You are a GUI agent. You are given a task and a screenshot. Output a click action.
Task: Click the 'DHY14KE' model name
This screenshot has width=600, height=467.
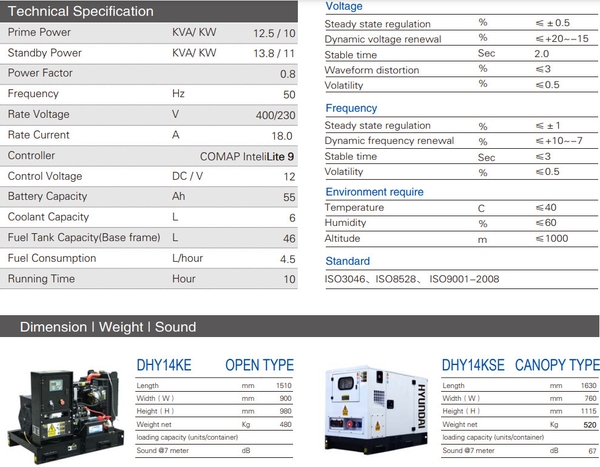[164, 365]
